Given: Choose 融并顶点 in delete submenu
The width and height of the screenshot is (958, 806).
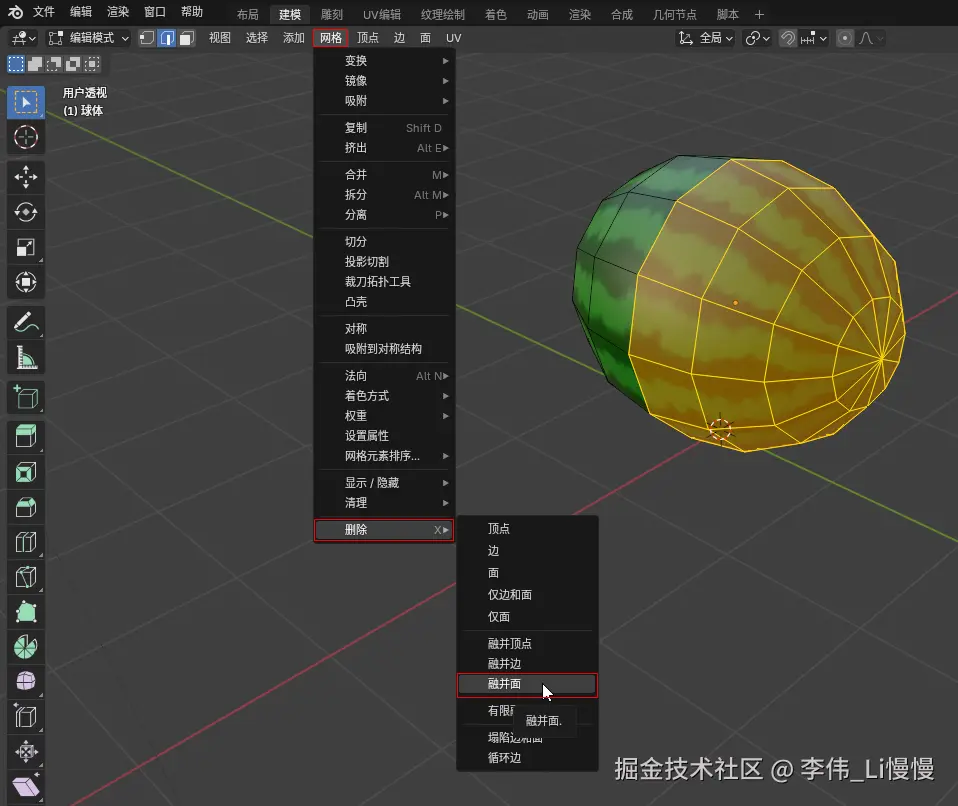Looking at the screenshot, I should [527, 643].
